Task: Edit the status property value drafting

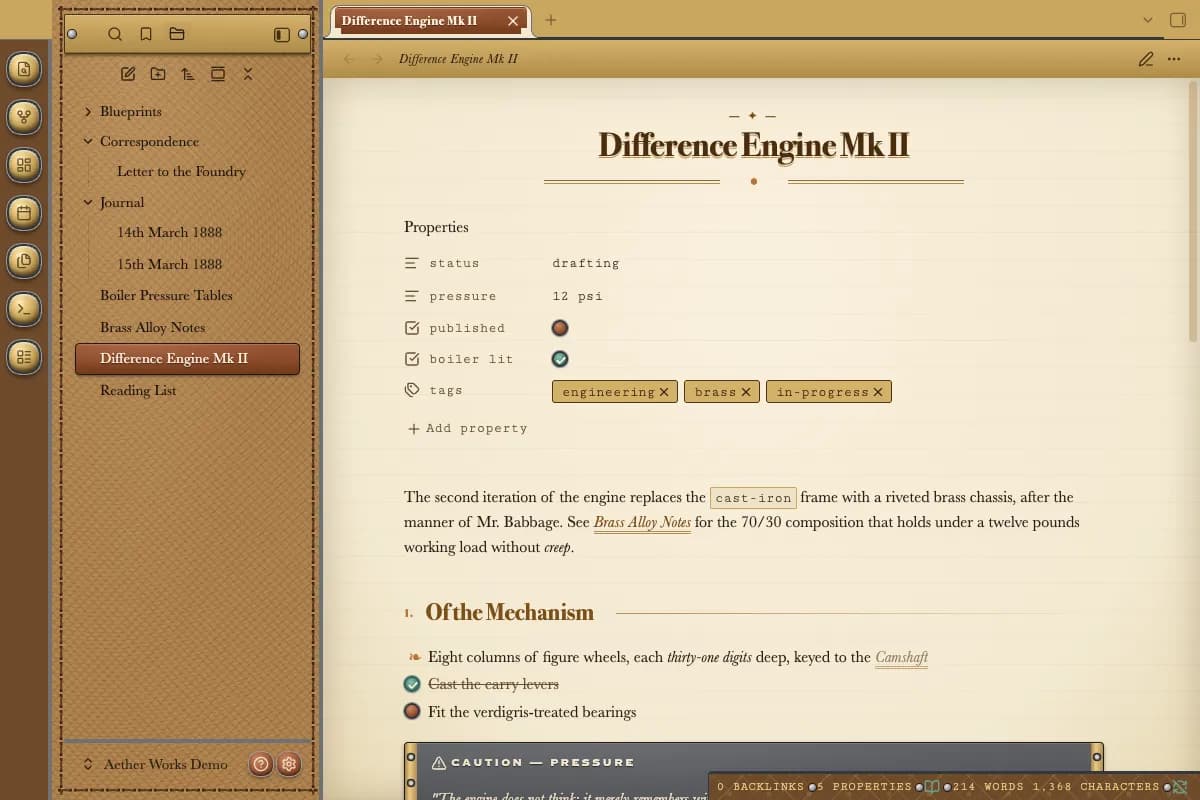Action: [586, 263]
